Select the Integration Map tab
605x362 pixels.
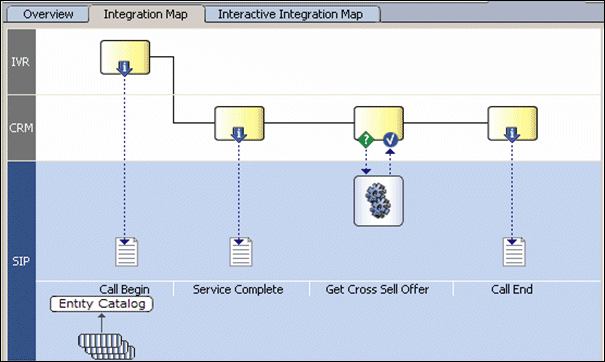tap(146, 15)
